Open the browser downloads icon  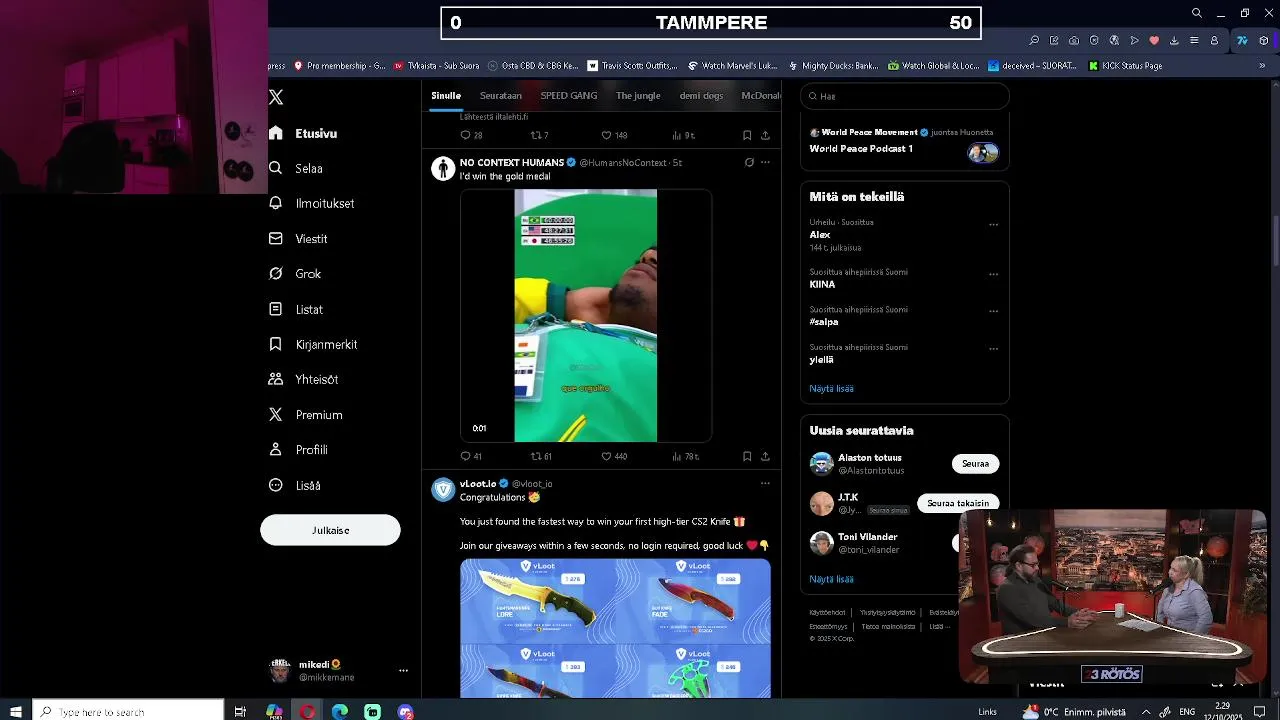pyautogui.click(x=1174, y=41)
